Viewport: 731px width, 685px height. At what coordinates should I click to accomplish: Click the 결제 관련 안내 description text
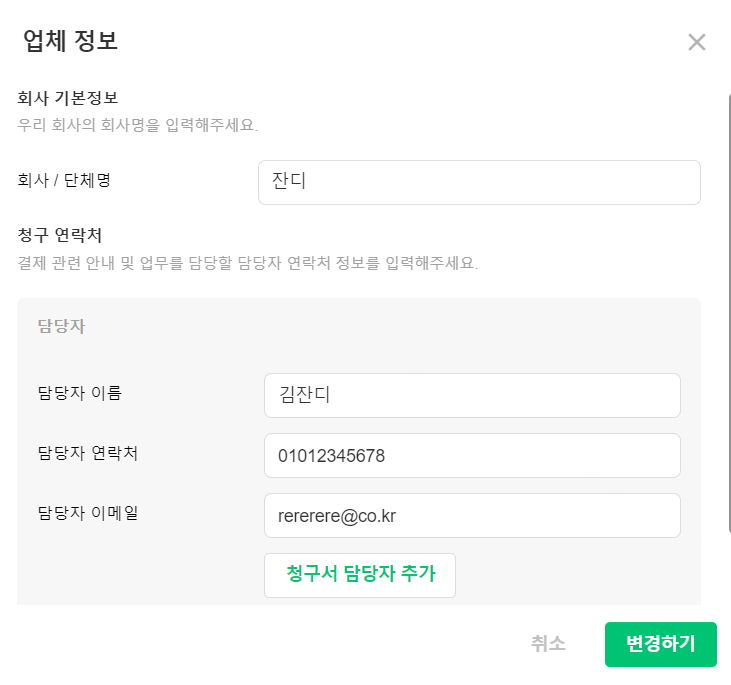pos(248,264)
